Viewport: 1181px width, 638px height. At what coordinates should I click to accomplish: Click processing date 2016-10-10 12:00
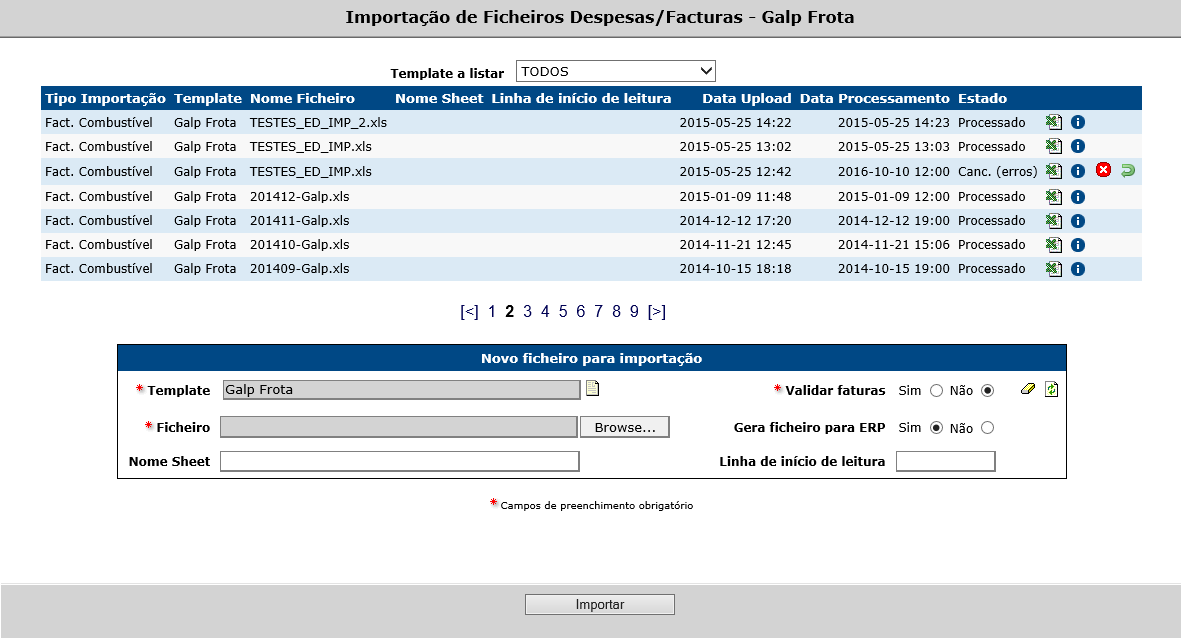[x=893, y=172]
